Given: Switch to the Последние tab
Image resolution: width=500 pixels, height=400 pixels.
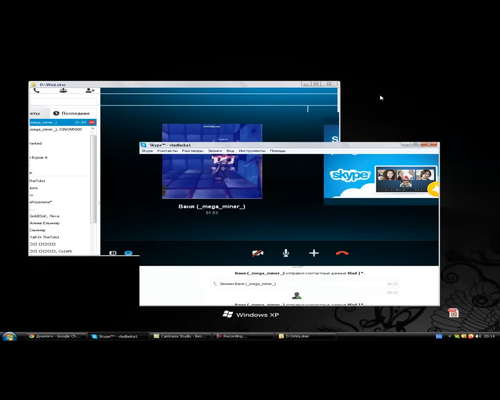Looking at the screenshot, I should click(x=72, y=113).
